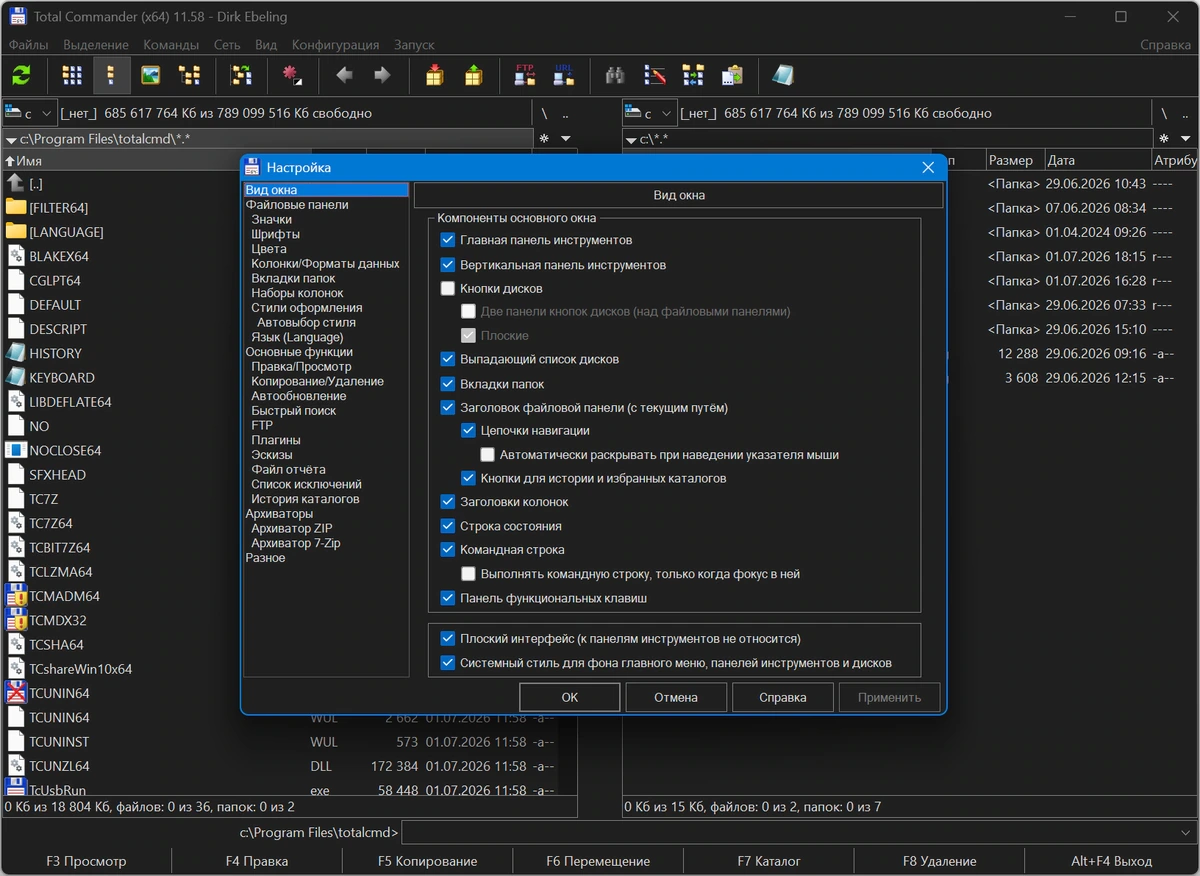The height and width of the screenshot is (876, 1200).
Task: Open the FTP connect toolbar icon
Action: [x=525, y=75]
